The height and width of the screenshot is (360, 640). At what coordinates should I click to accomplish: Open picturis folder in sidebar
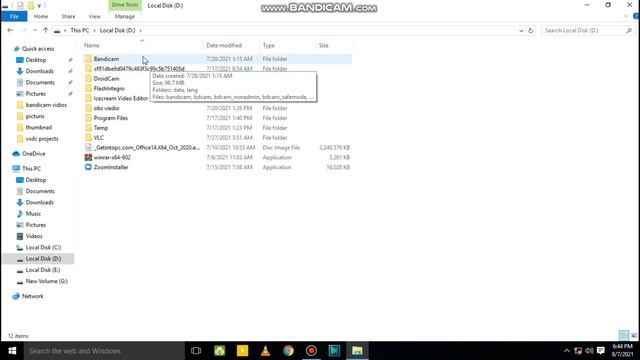point(35,116)
